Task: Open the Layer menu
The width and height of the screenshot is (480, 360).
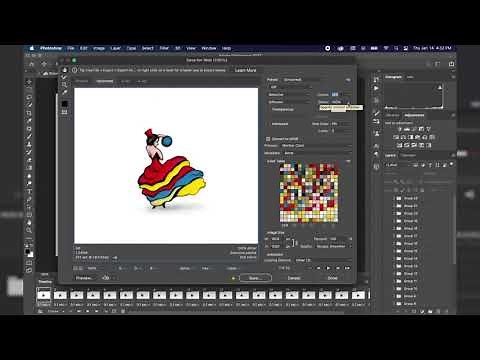Action: tap(115, 48)
